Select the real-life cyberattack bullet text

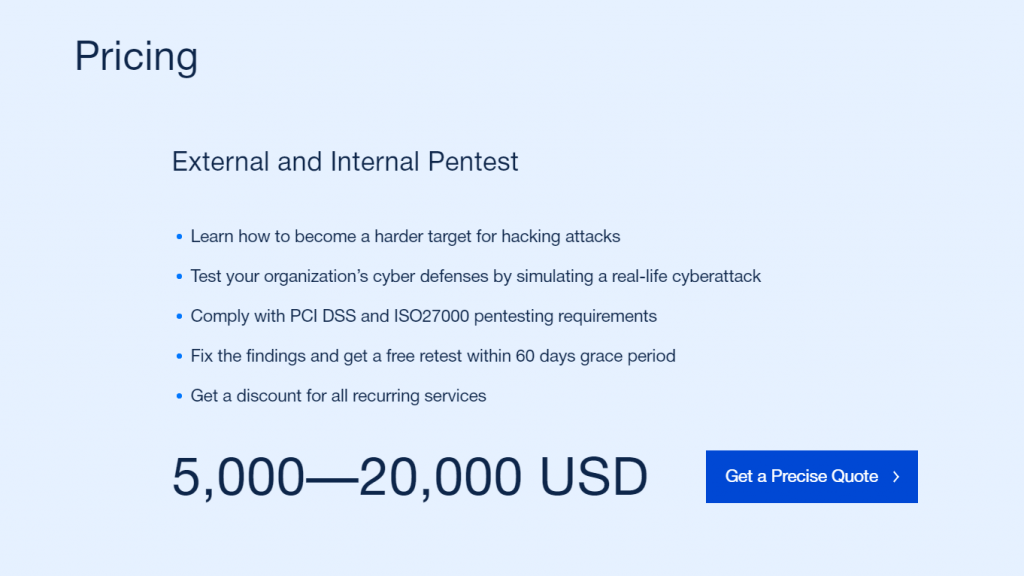476,276
